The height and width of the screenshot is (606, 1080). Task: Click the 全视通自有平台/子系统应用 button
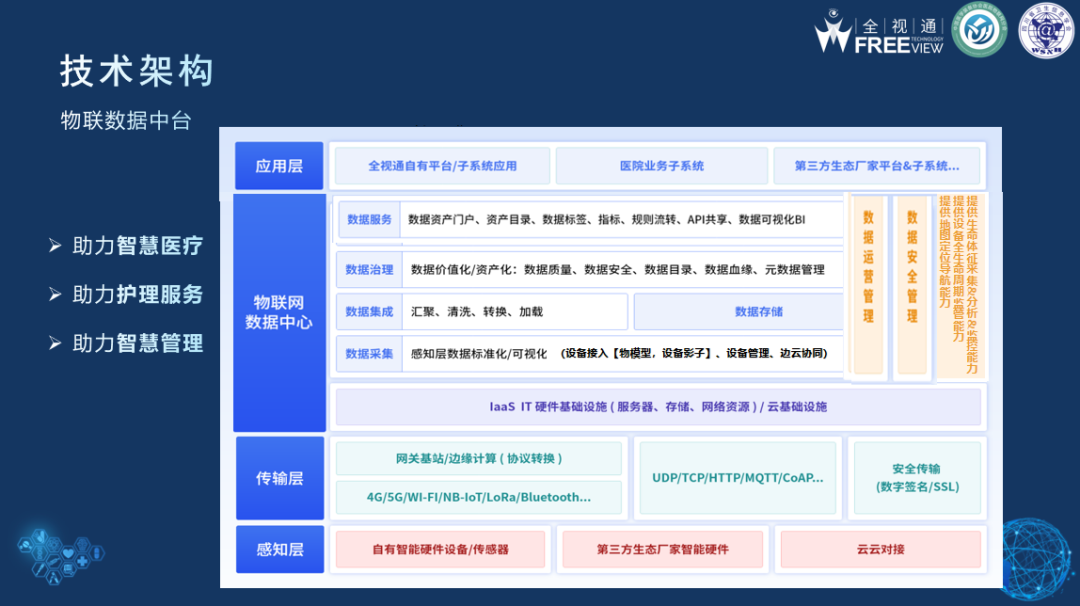443,165
